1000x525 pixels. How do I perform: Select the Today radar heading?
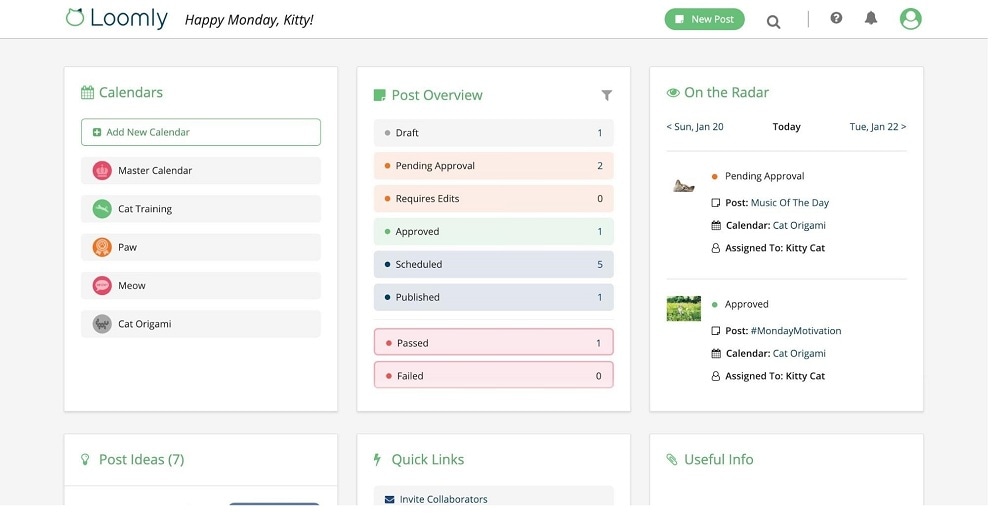786,127
